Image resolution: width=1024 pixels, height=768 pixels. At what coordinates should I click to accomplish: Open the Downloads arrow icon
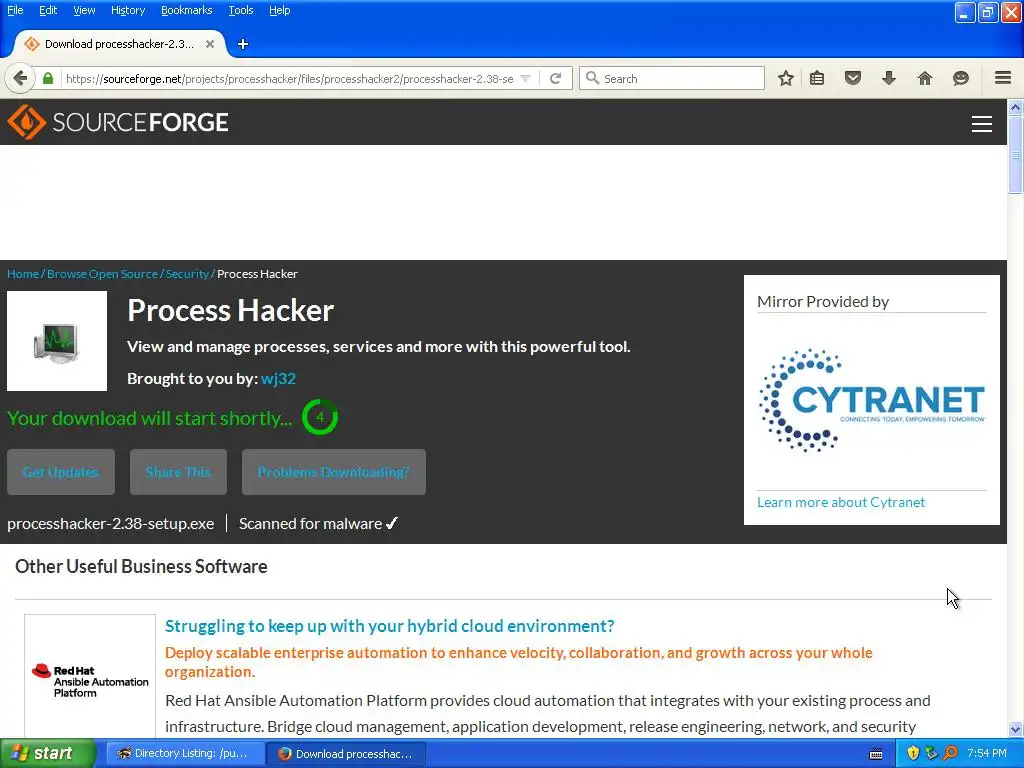click(889, 78)
